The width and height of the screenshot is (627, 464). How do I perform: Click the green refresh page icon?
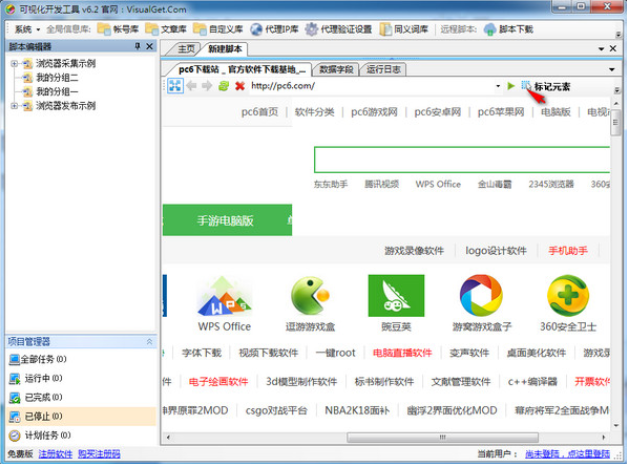(224, 86)
